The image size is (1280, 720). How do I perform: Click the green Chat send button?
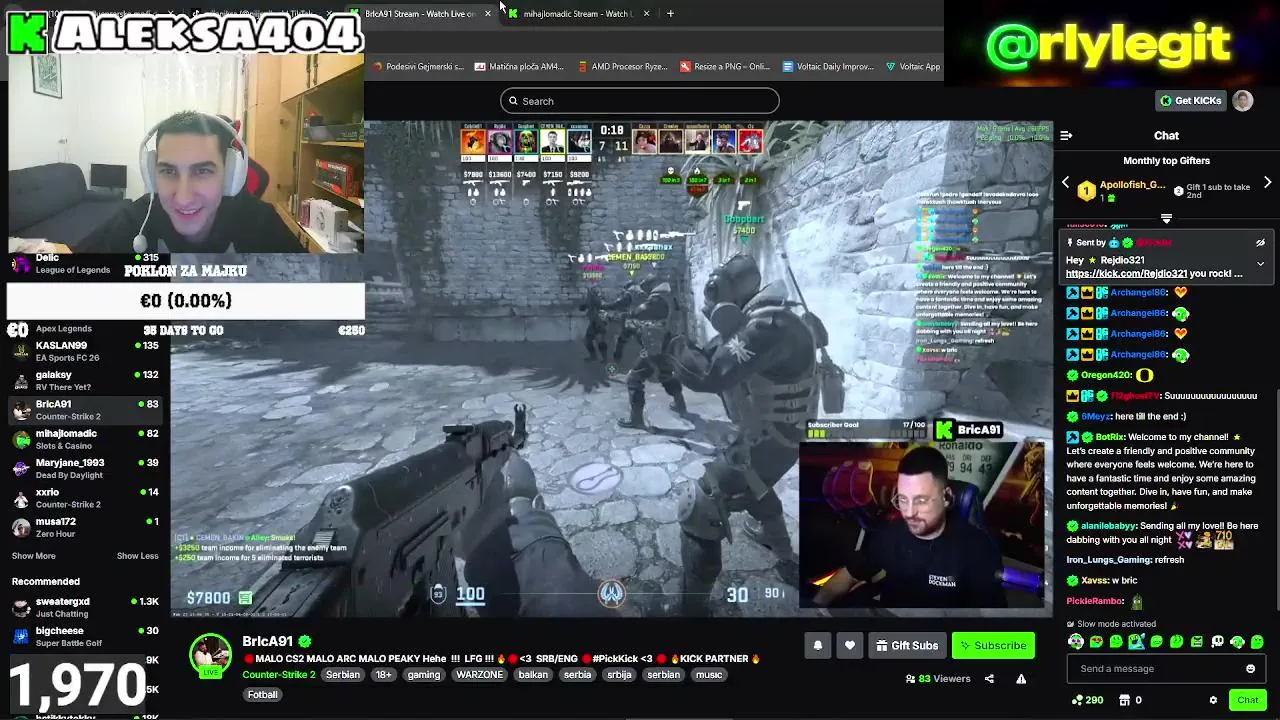[x=1247, y=700]
